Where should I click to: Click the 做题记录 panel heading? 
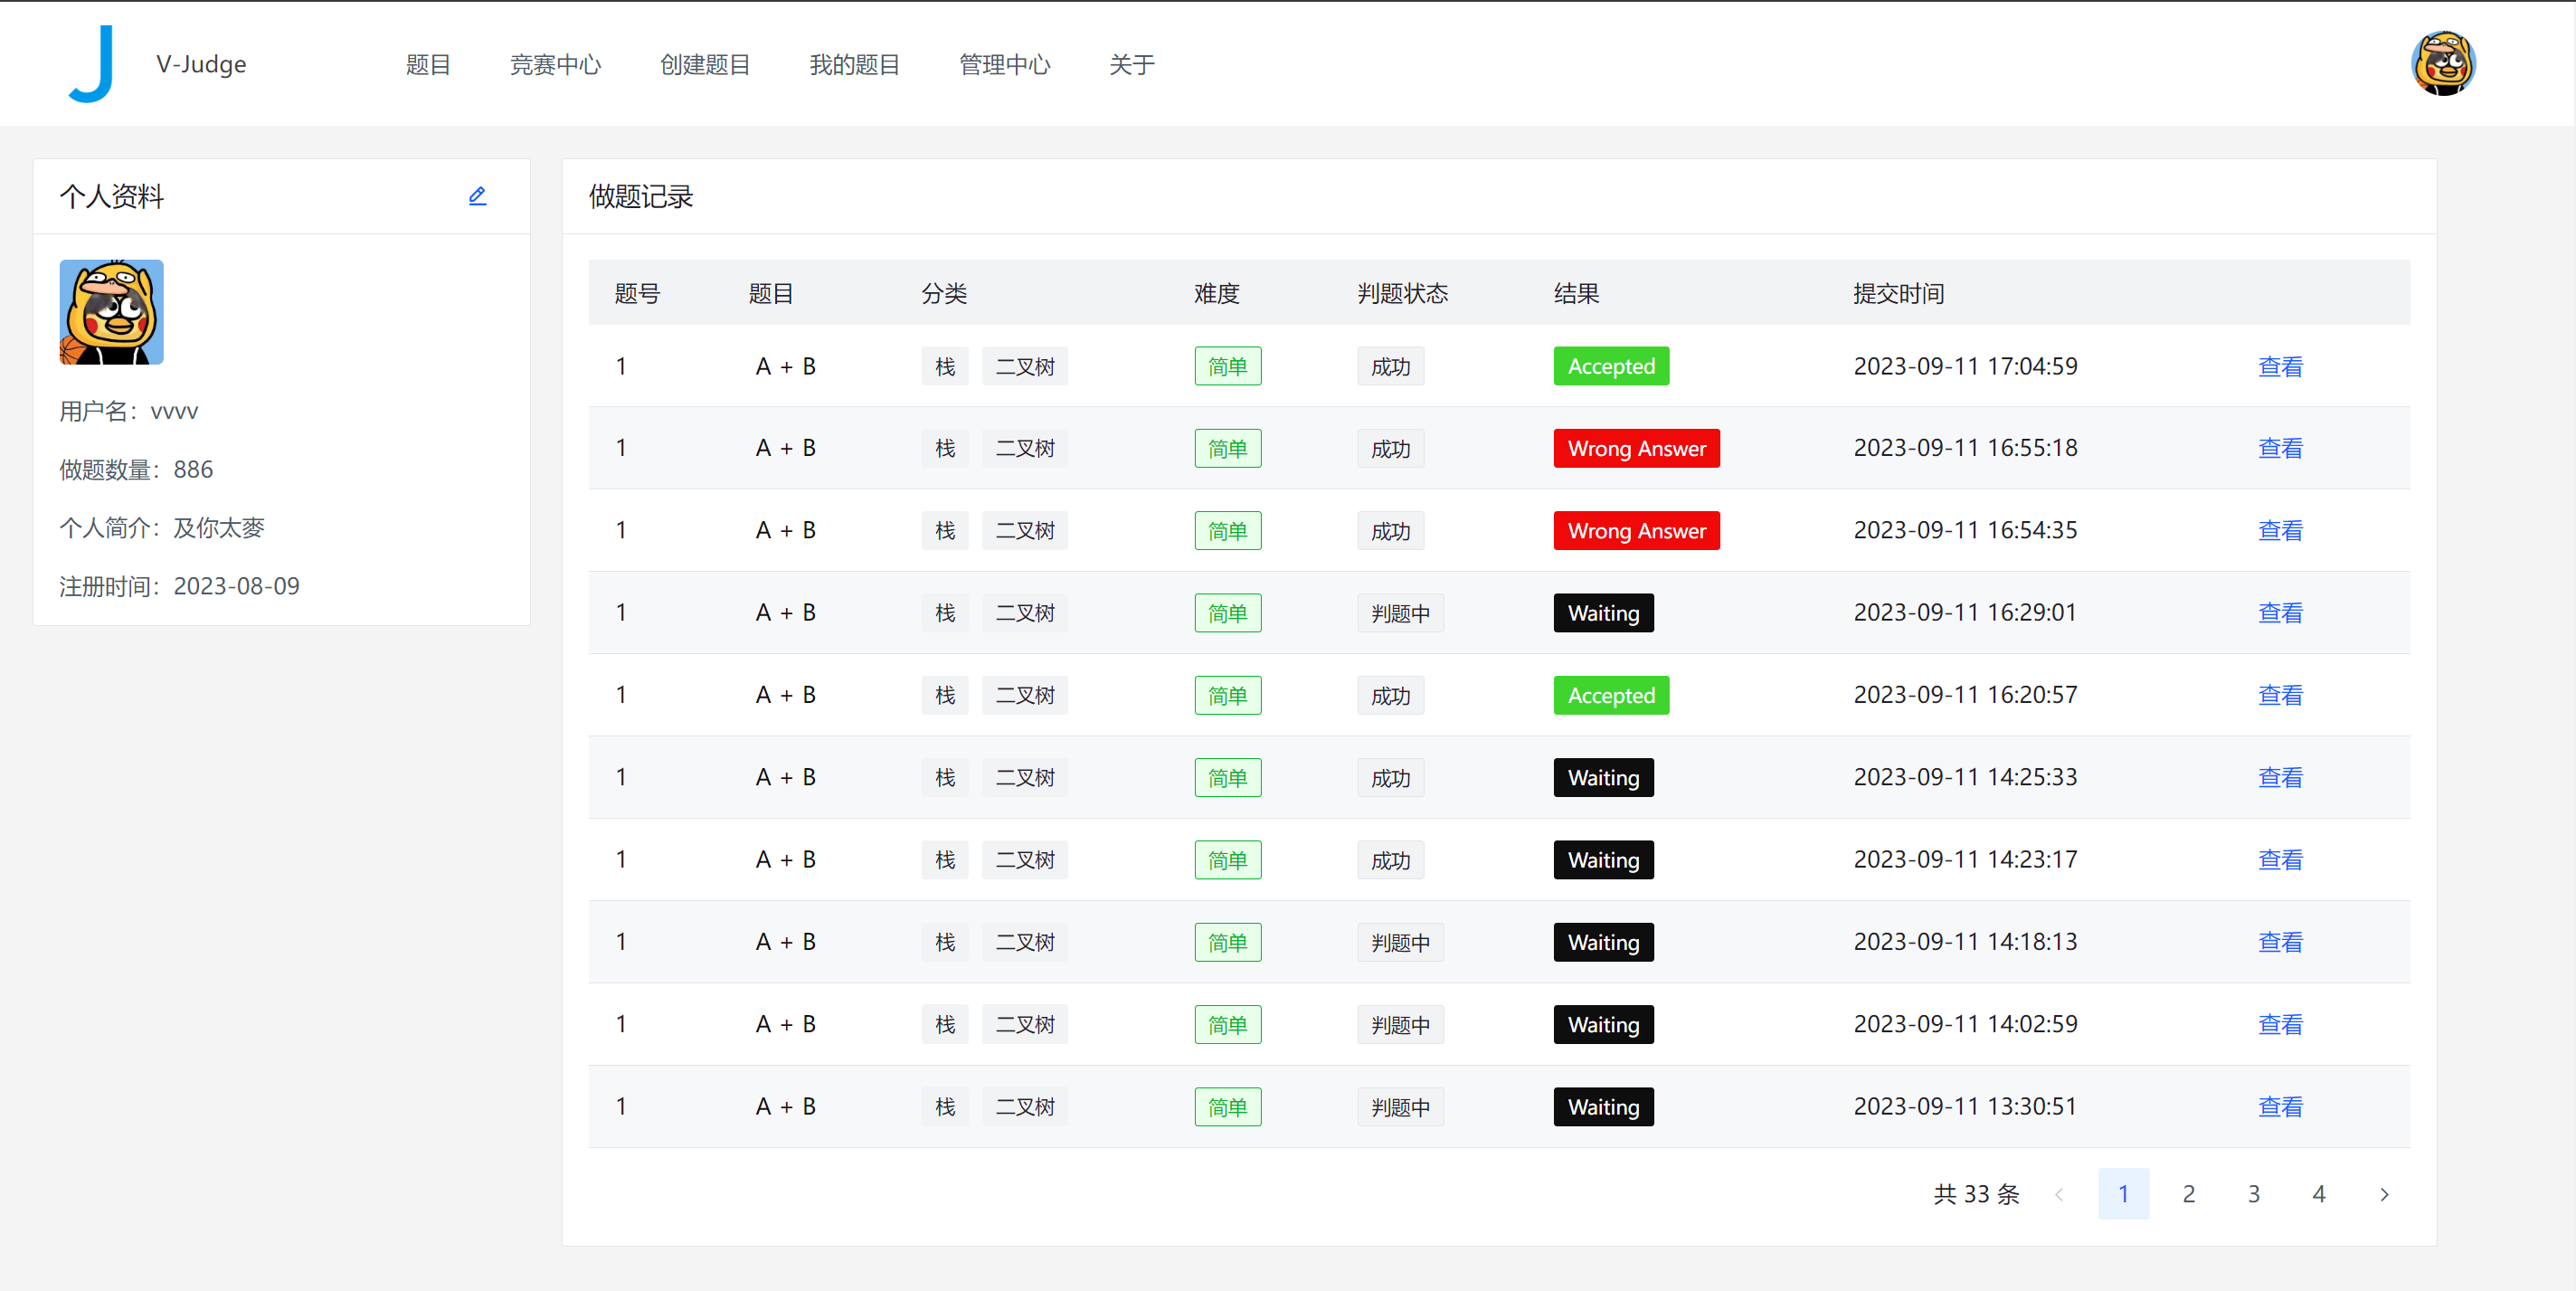[x=641, y=196]
